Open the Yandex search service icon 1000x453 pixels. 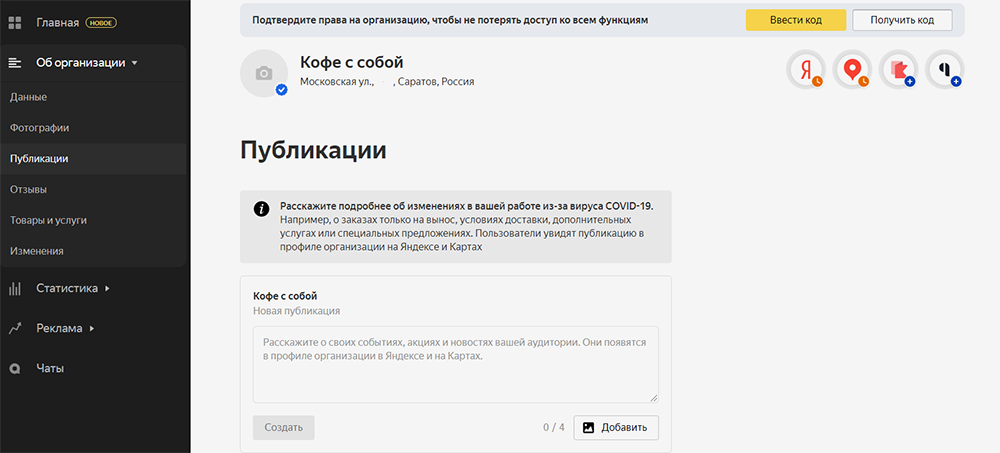pyautogui.click(x=805, y=70)
